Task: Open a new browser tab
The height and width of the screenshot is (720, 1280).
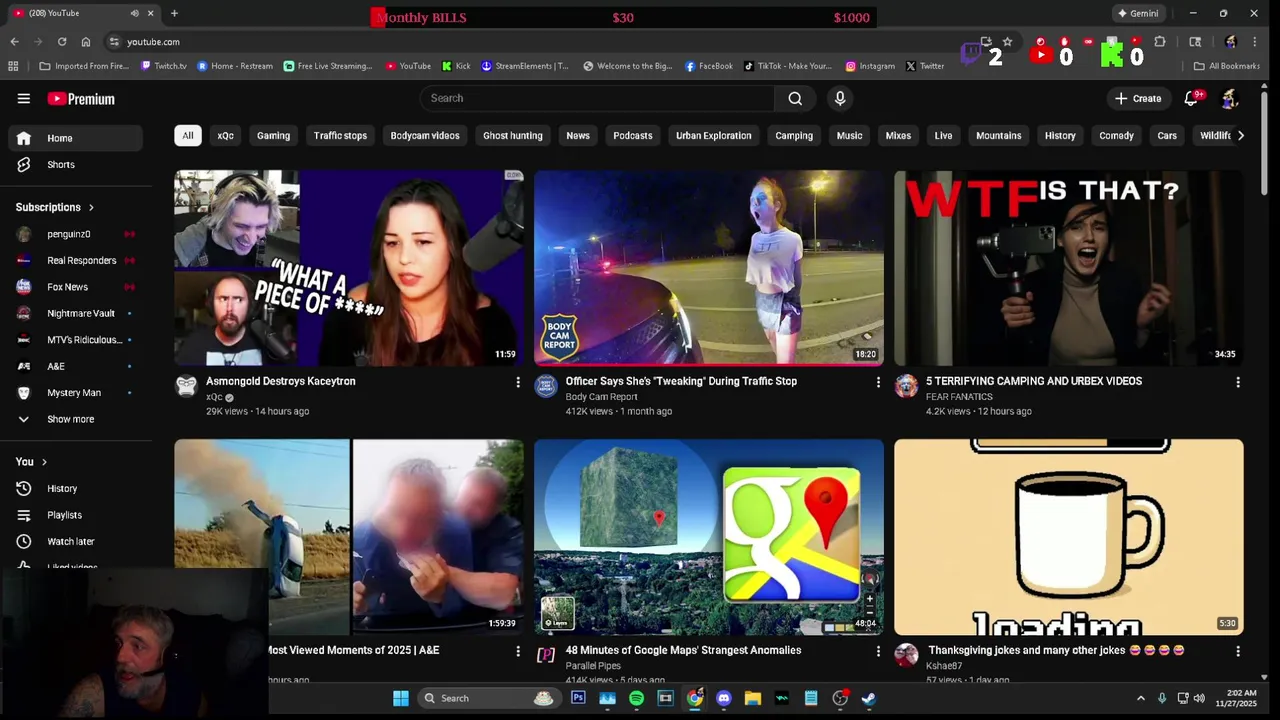Action: click(174, 13)
